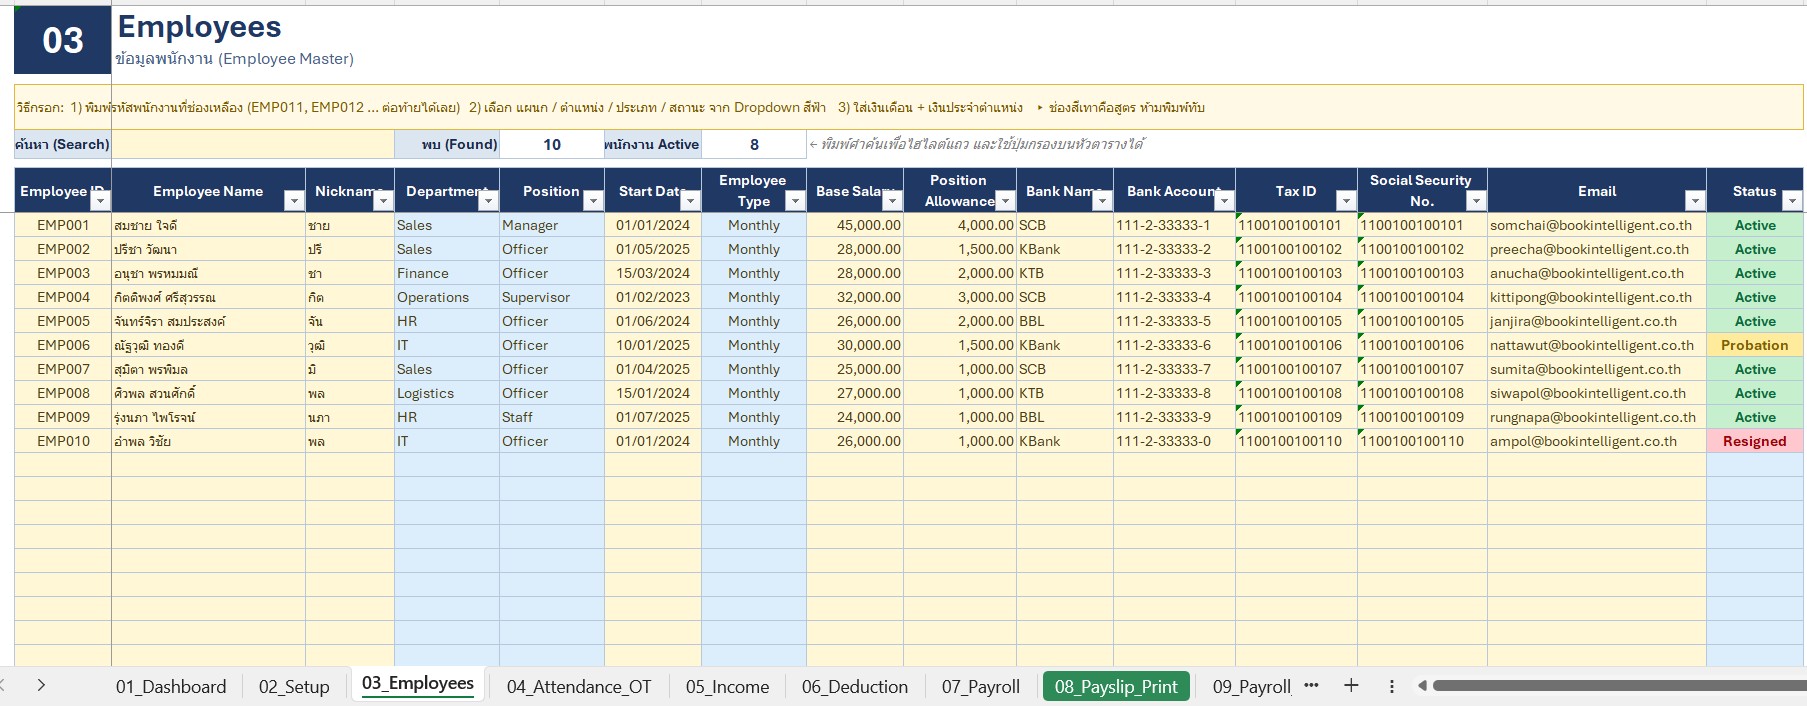Viewport: 1807px width, 706px height.
Task: Open the partially shown 09_Payroll sheet tab
Action: [x=1251, y=687]
